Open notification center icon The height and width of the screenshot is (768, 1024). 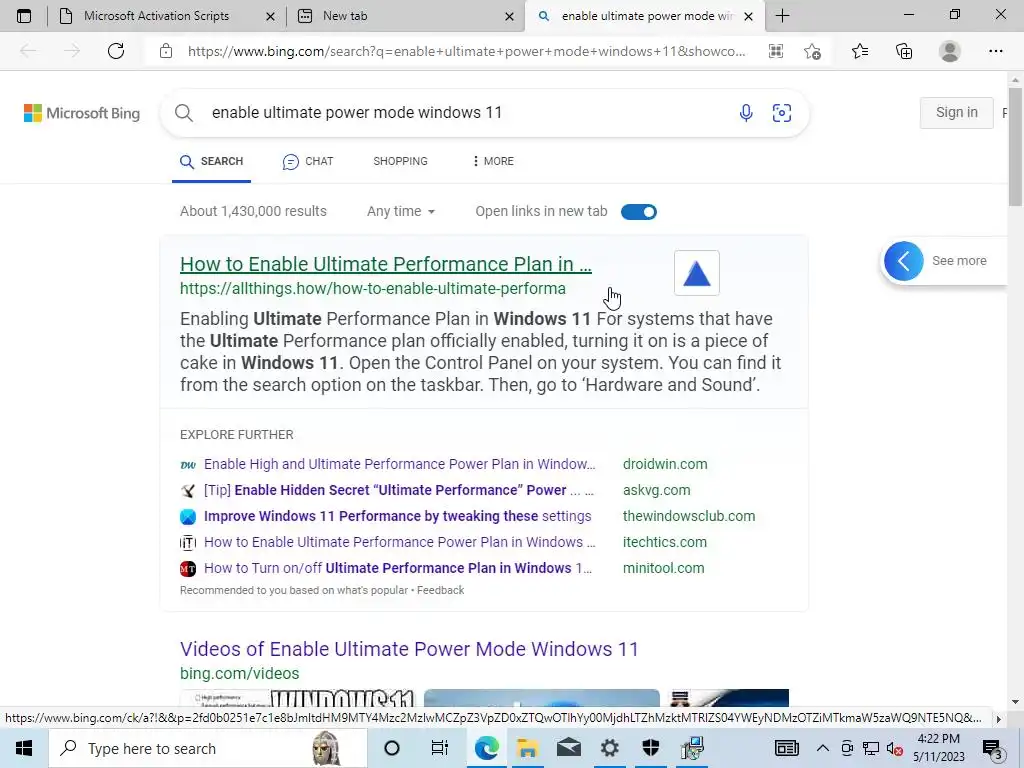(x=993, y=749)
